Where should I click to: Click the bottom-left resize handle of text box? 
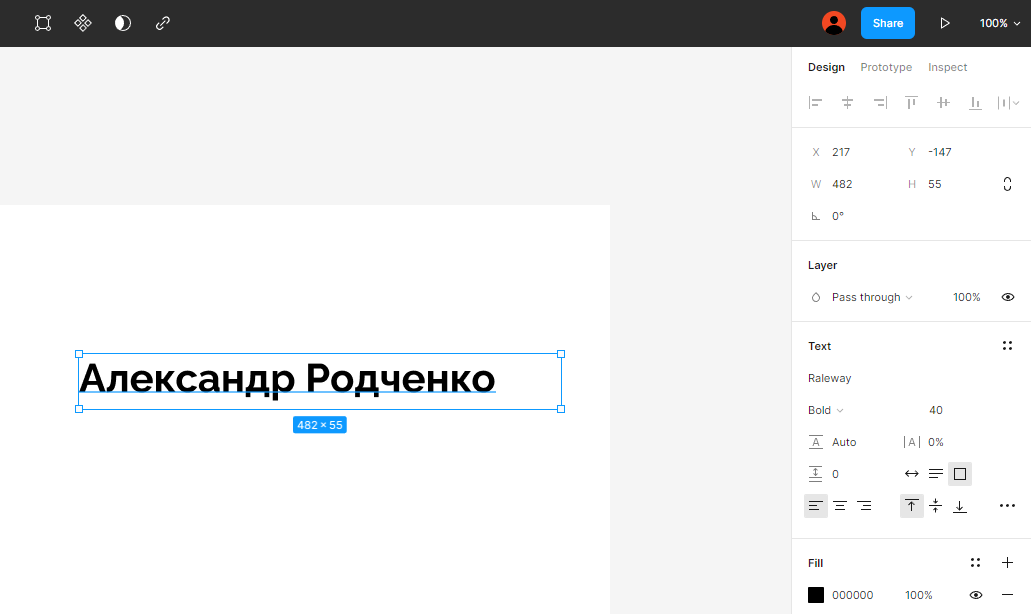[79, 409]
